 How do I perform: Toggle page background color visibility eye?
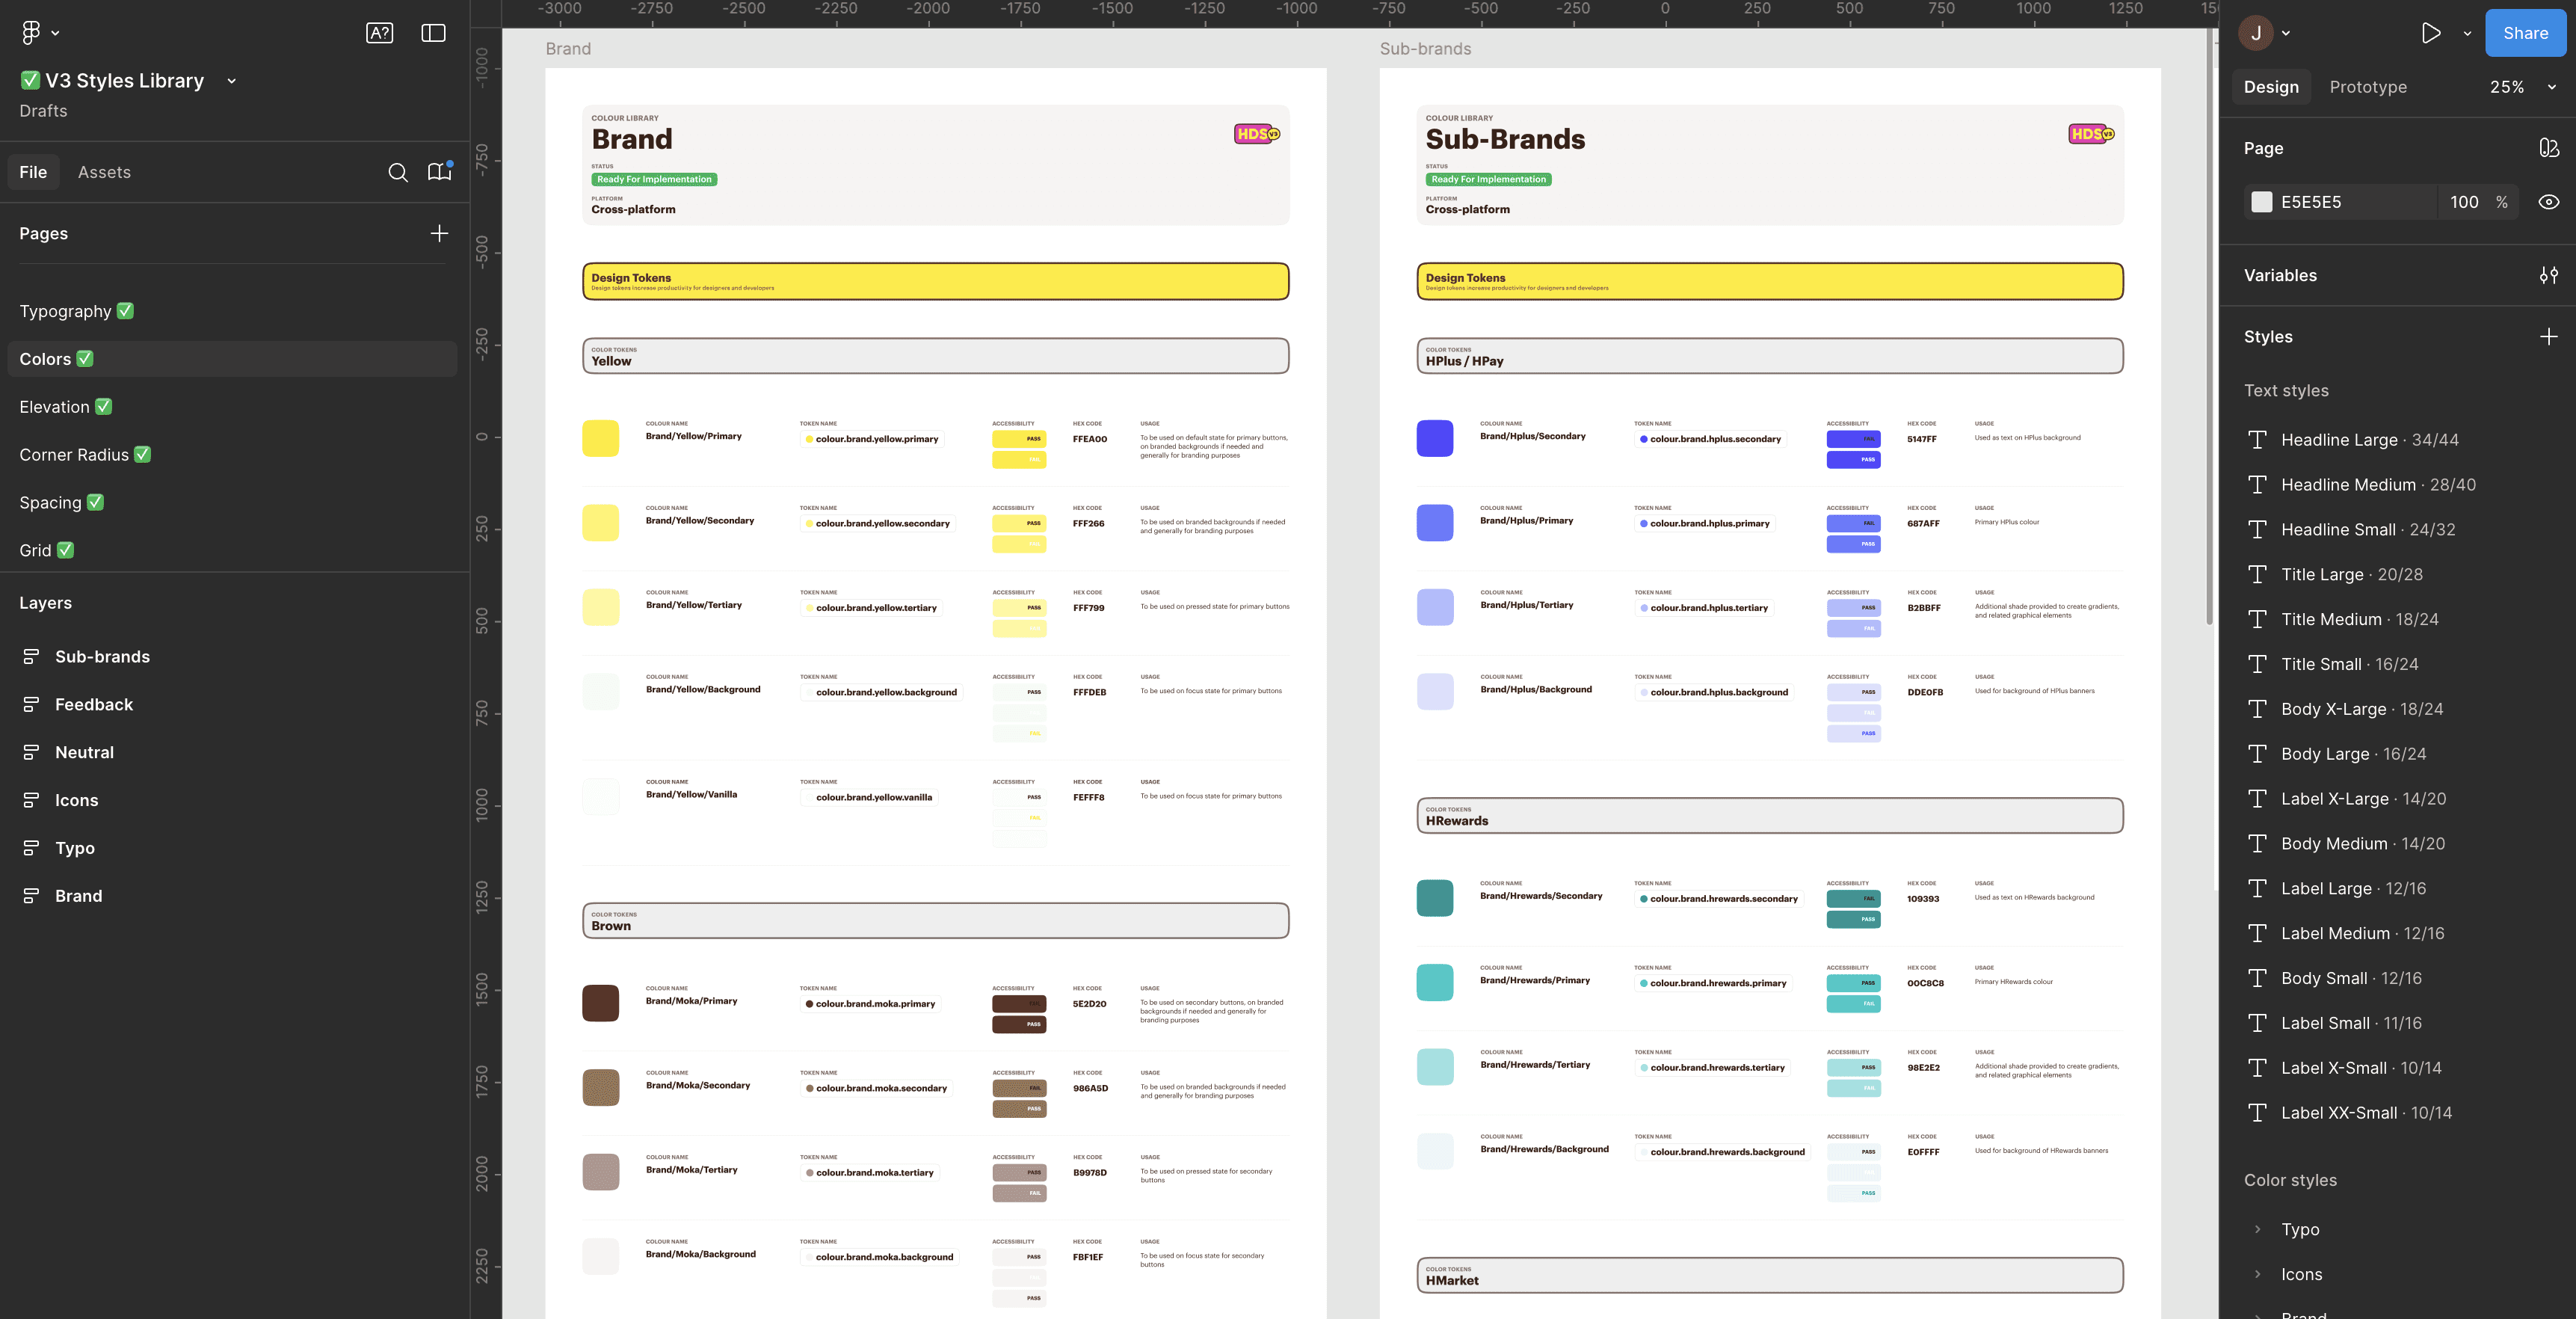click(x=2548, y=202)
